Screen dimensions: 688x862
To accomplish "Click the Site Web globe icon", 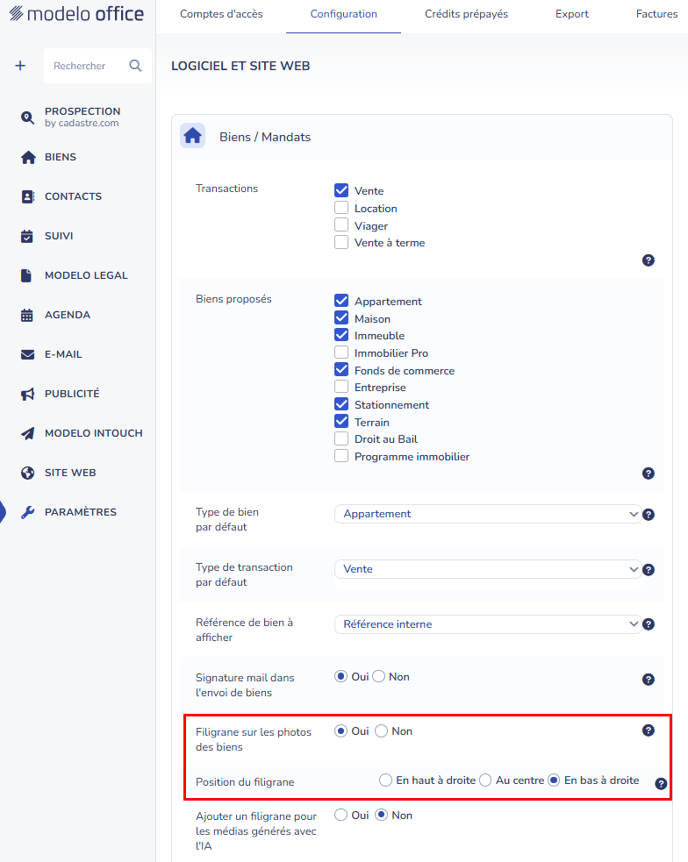I will point(27,473).
